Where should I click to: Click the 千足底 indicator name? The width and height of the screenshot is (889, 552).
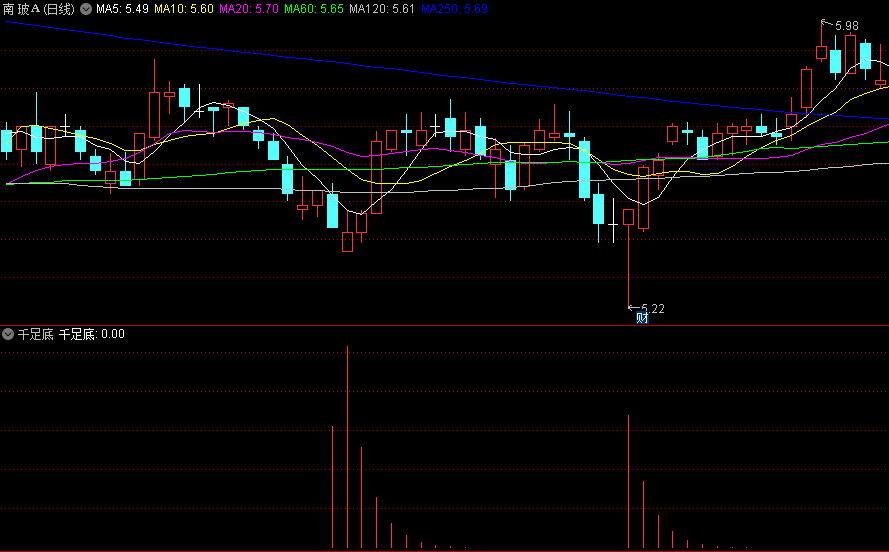35,334
